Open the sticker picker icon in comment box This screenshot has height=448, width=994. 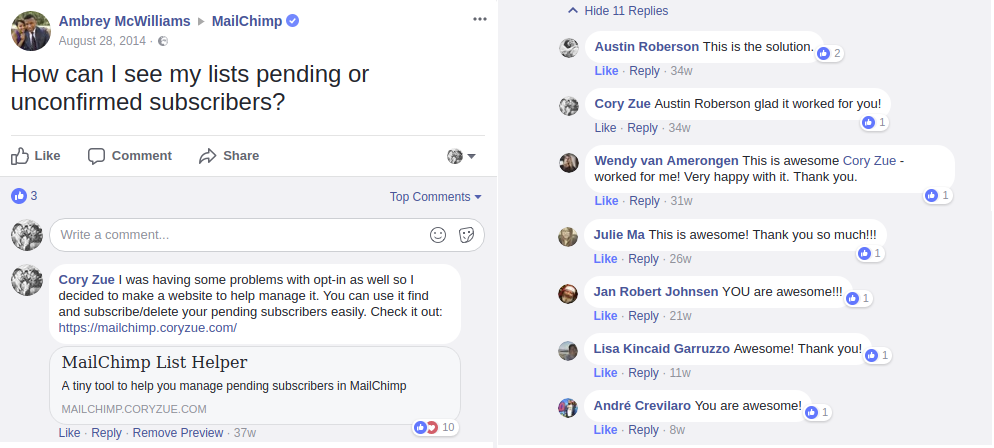click(467, 235)
